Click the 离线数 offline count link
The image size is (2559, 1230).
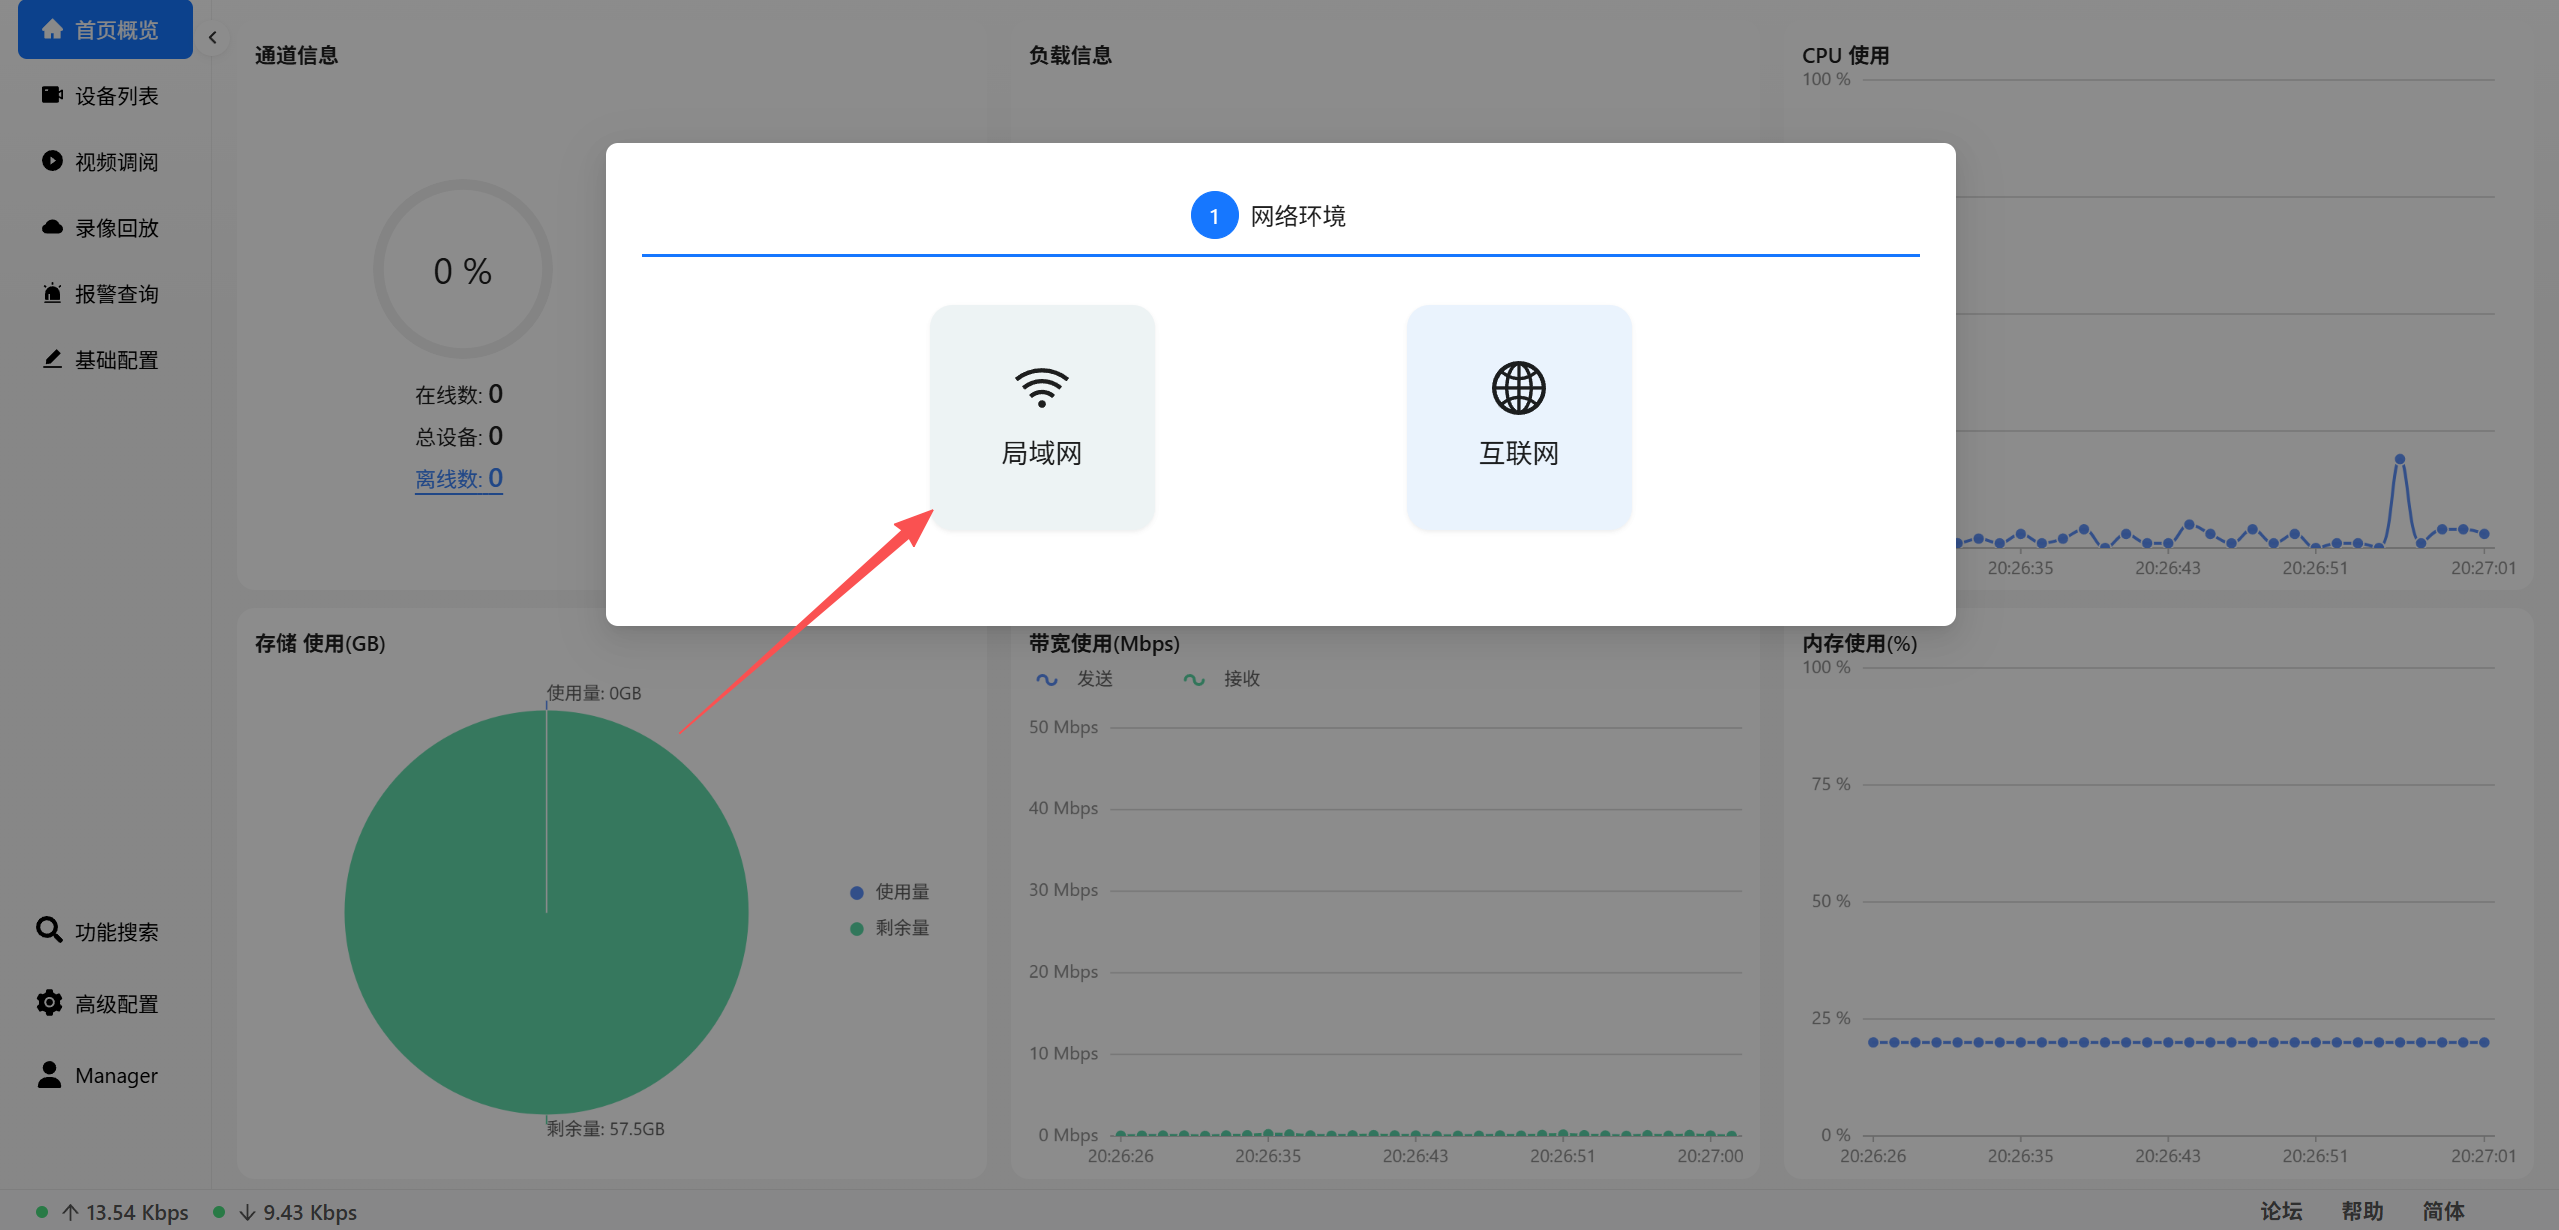(459, 479)
